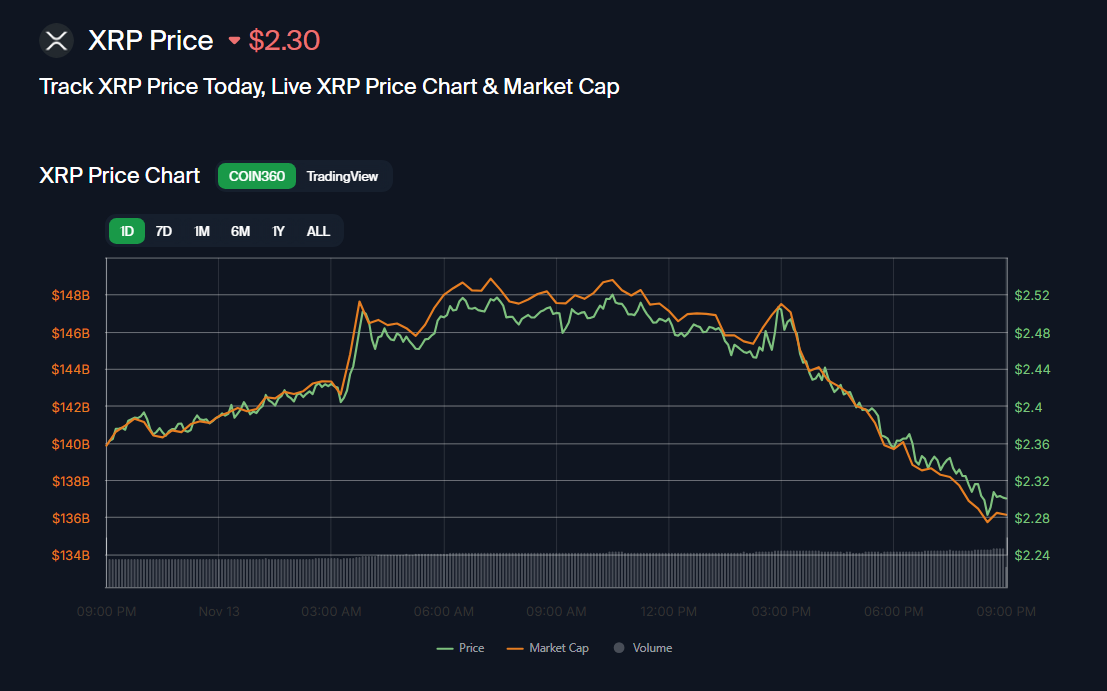Click the $148B market cap axis label

pos(71,295)
